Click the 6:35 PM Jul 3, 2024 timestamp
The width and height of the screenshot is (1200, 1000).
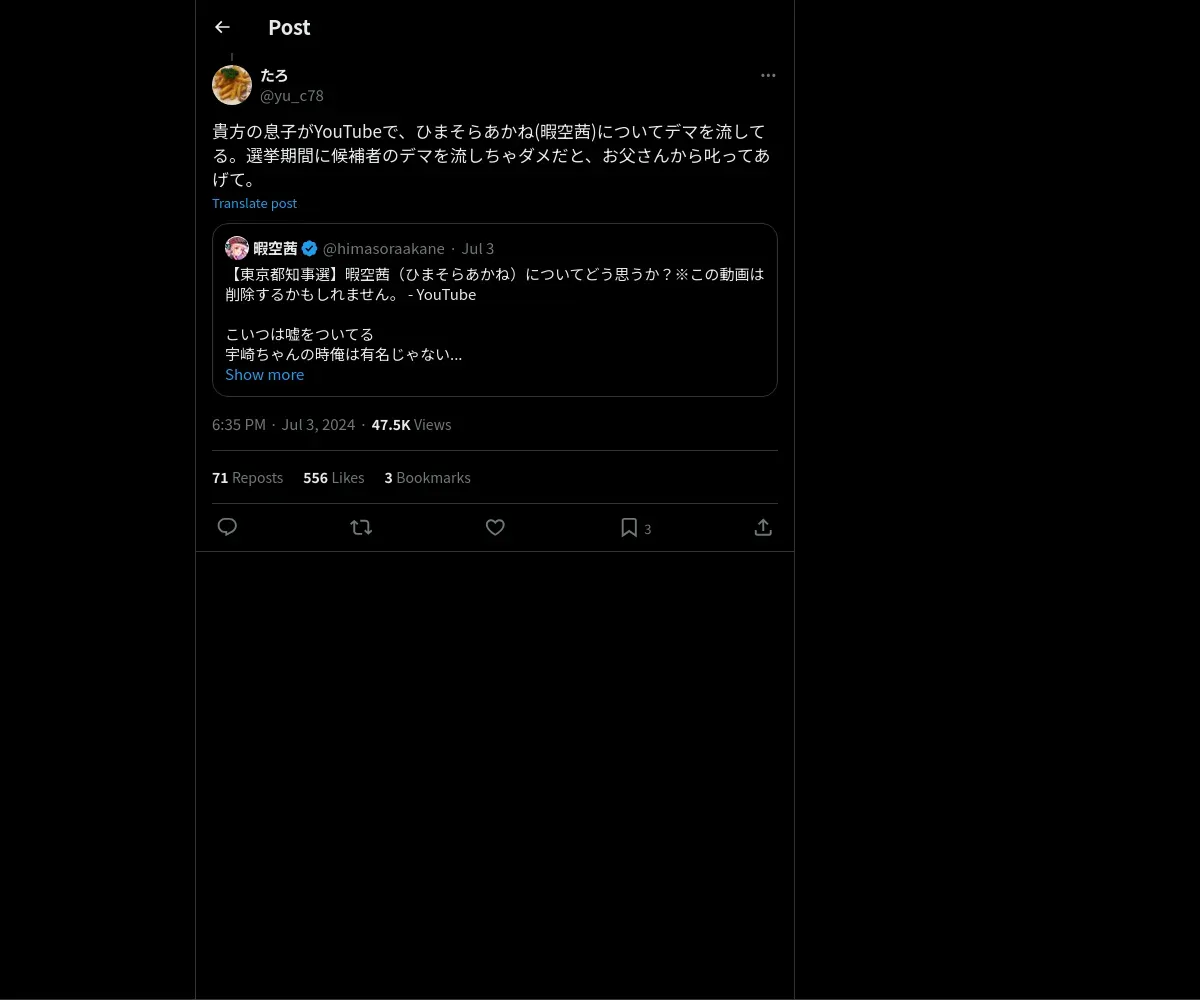point(284,425)
